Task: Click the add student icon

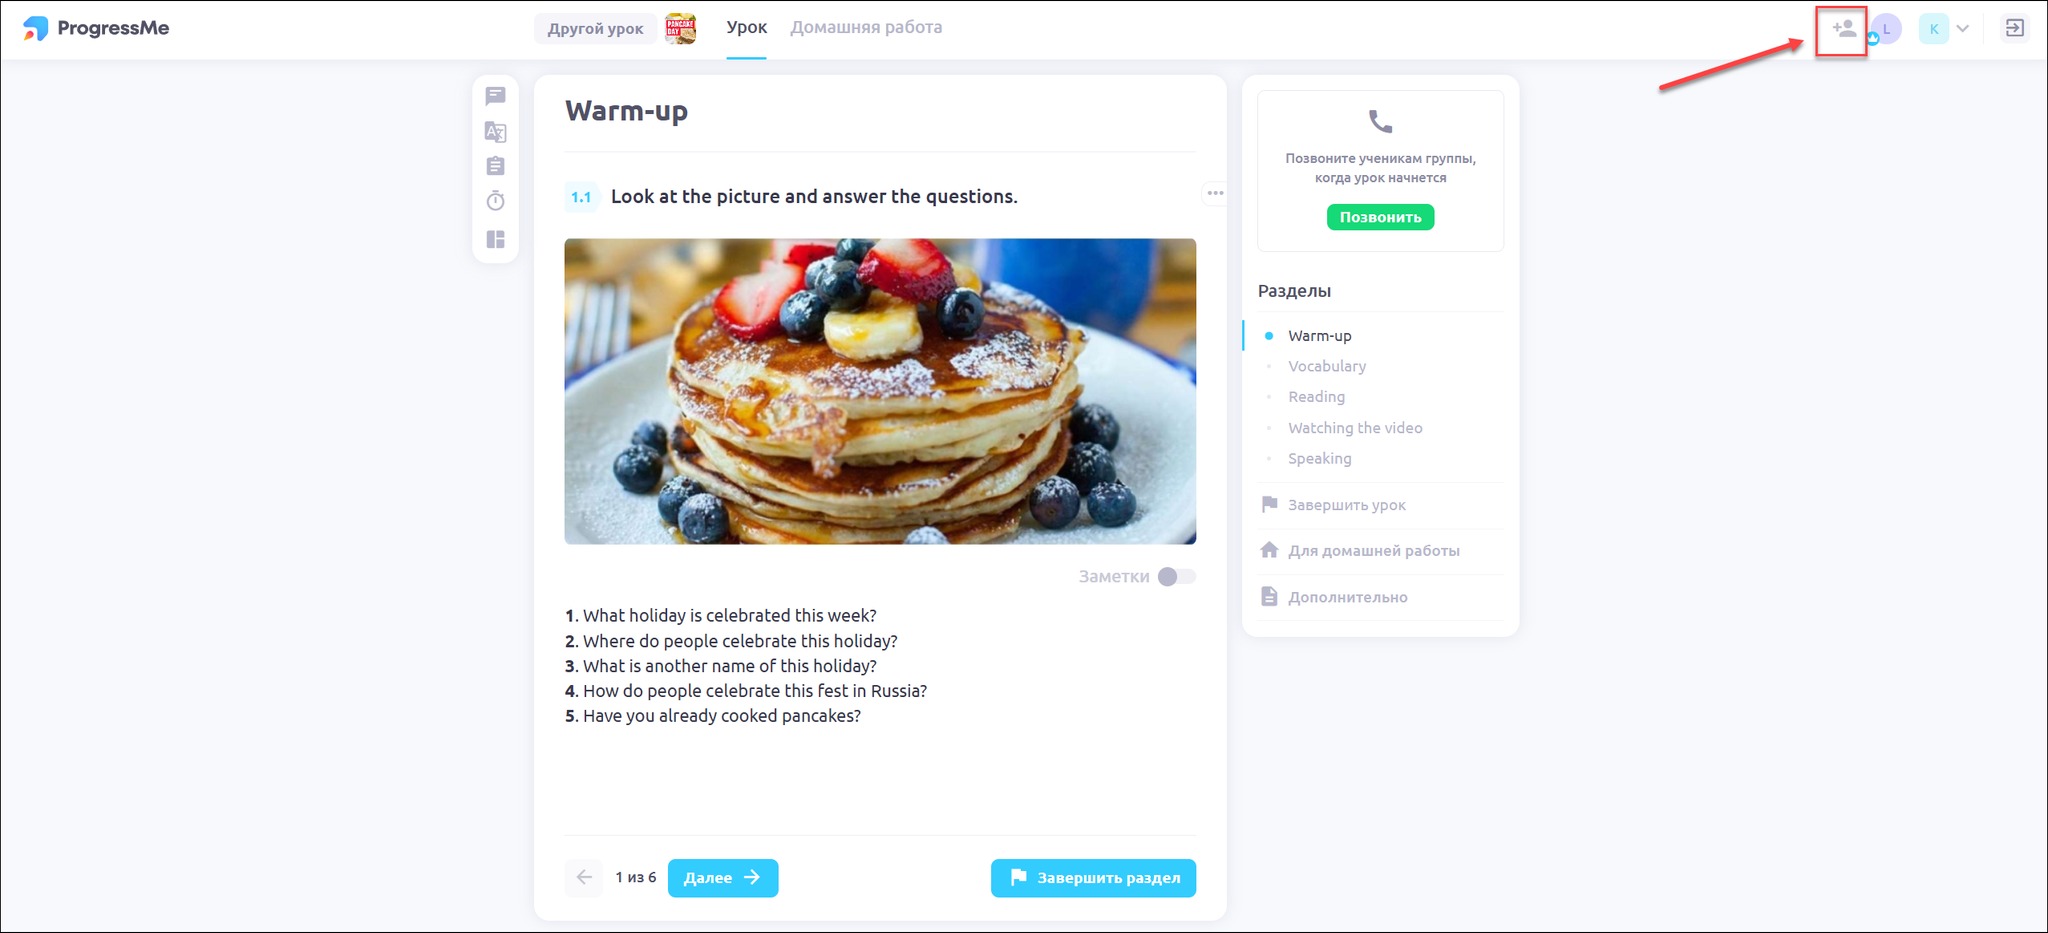Action: pos(1843,29)
